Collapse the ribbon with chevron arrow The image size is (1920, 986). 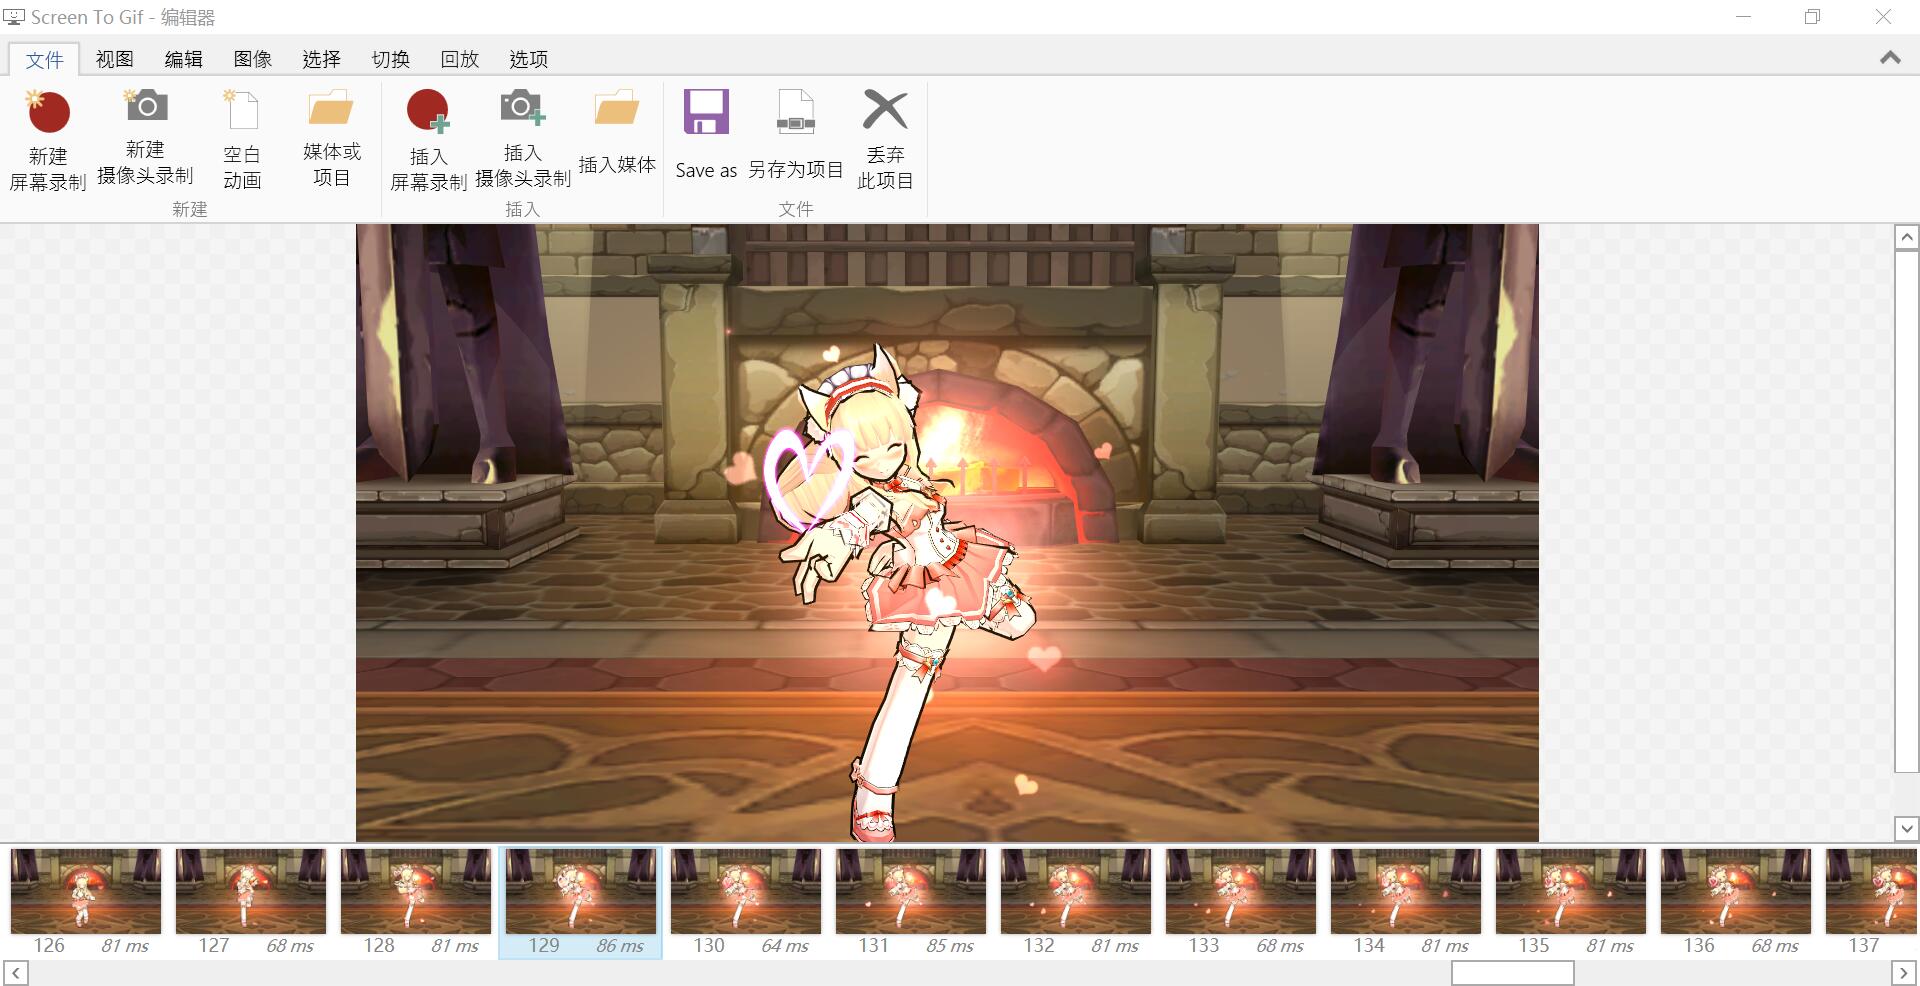tap(1890, 58)
